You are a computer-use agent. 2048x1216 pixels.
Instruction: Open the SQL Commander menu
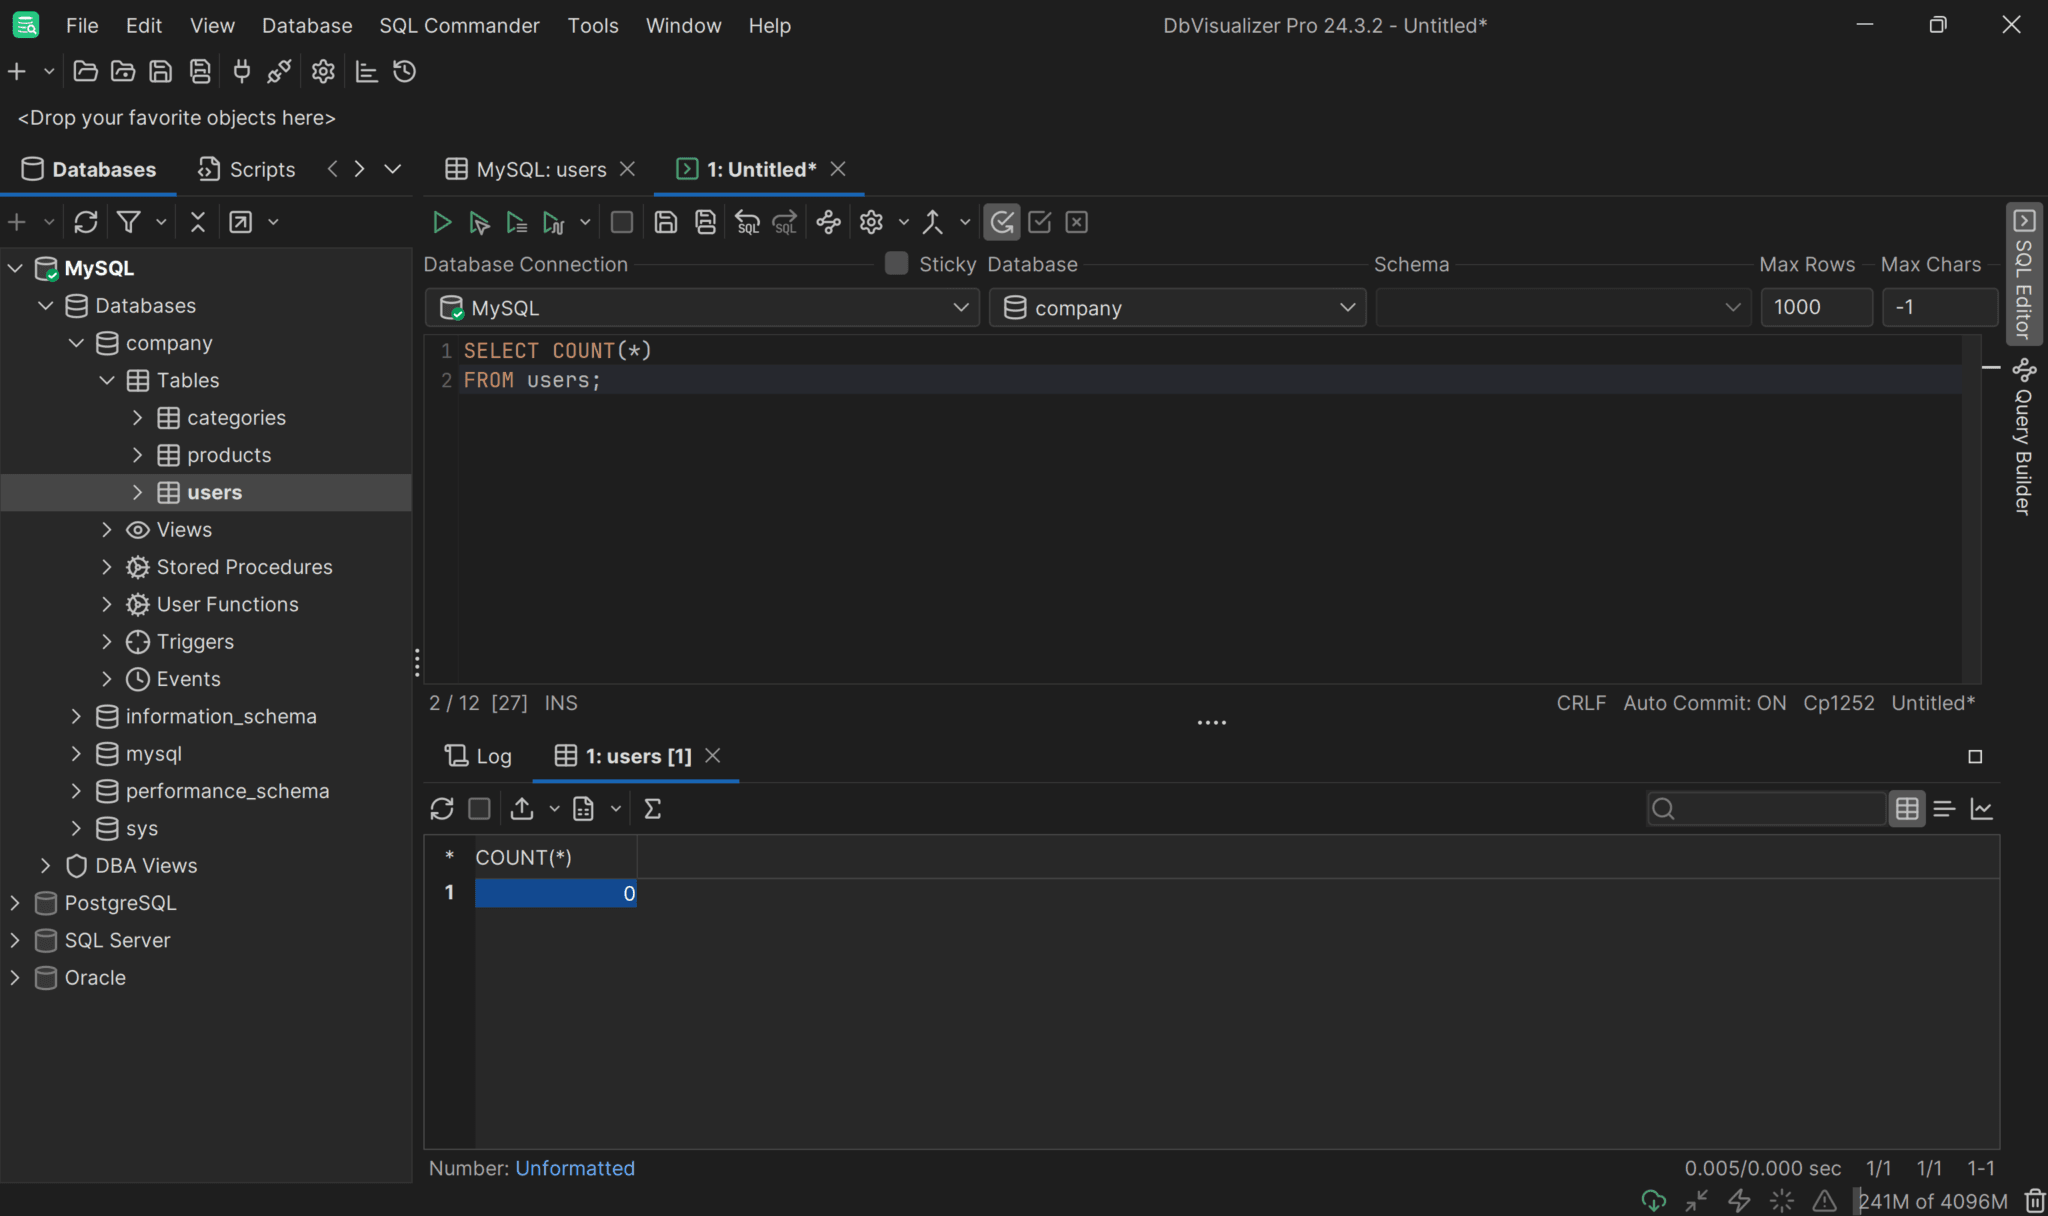click(x=459, y=26)
